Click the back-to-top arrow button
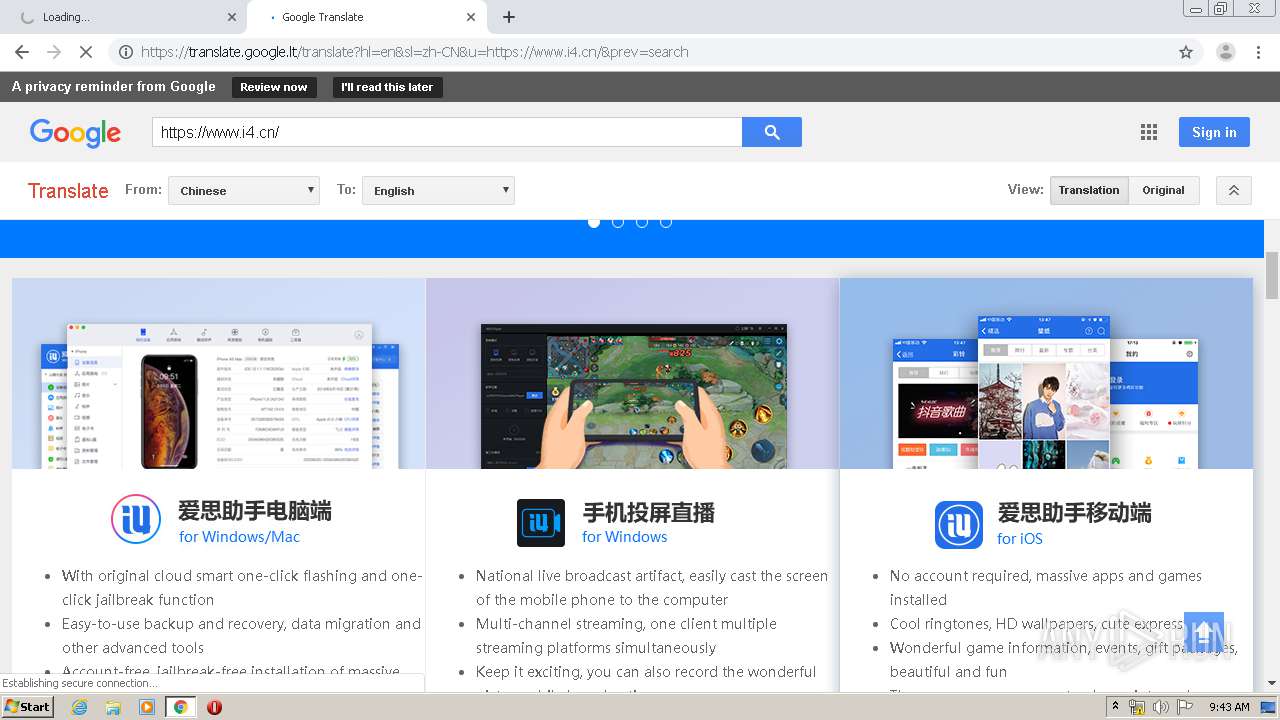1280x720 pixels. (x=1204, y=632)
